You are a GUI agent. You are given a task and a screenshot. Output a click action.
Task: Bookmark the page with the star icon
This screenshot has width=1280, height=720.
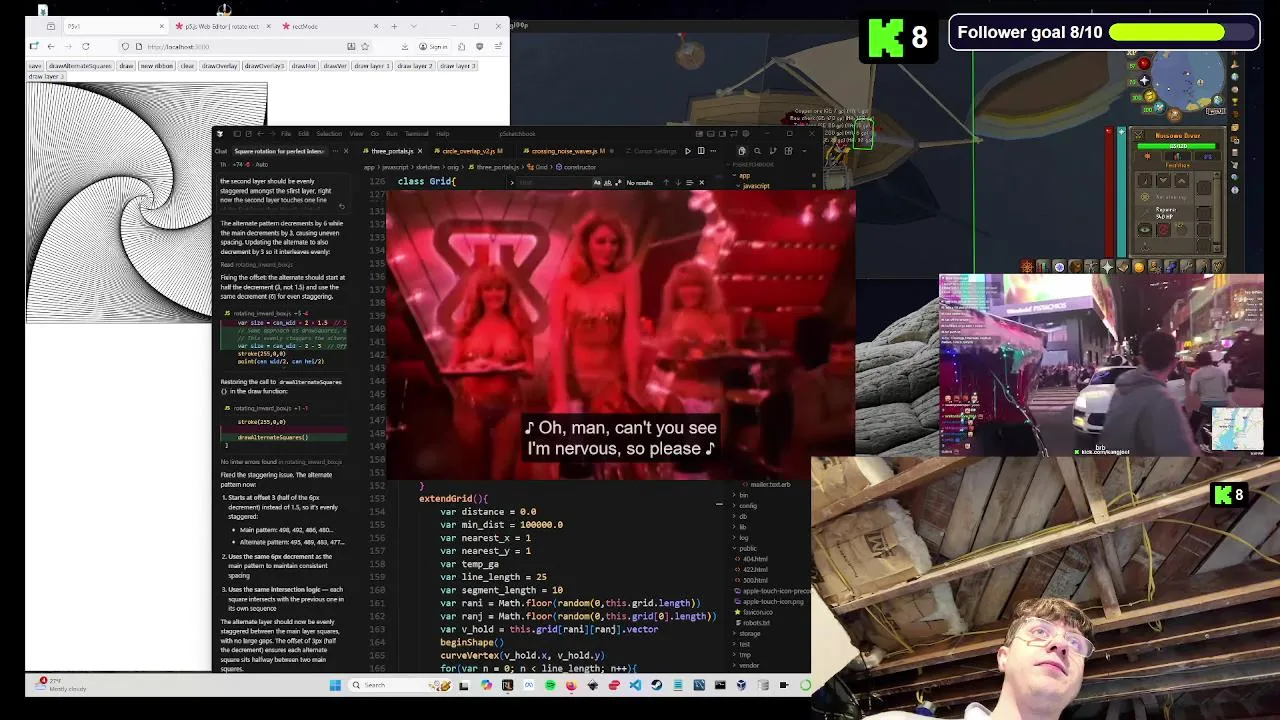click(364, 47)
